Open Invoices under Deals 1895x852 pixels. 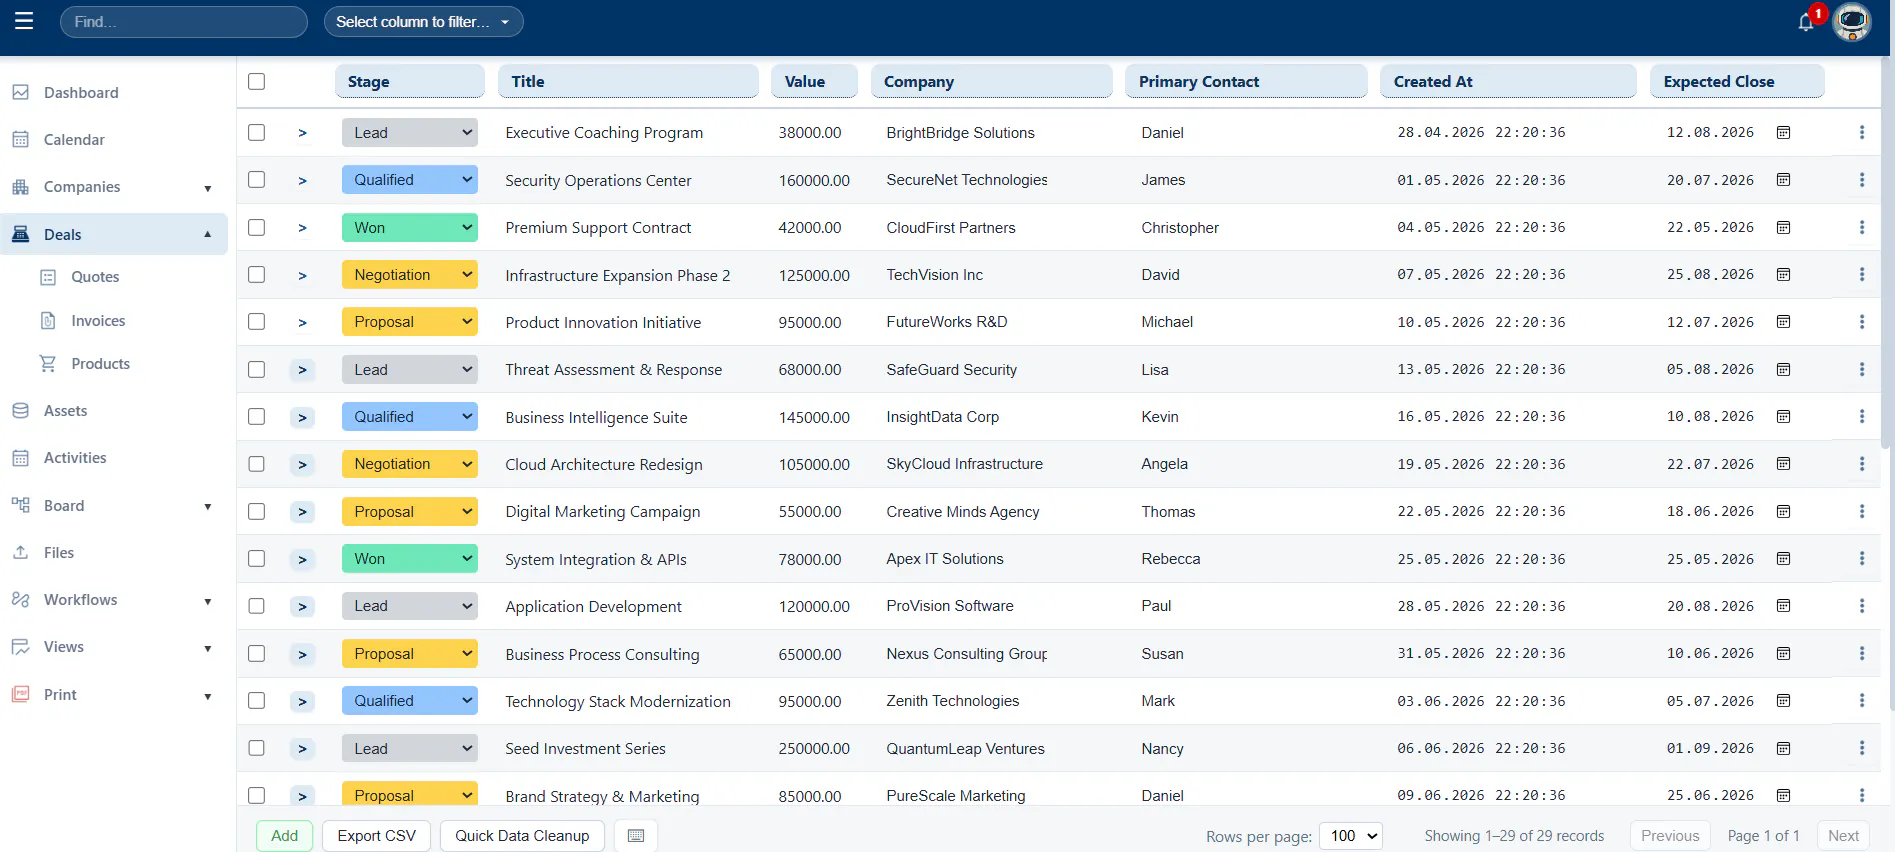97,321
